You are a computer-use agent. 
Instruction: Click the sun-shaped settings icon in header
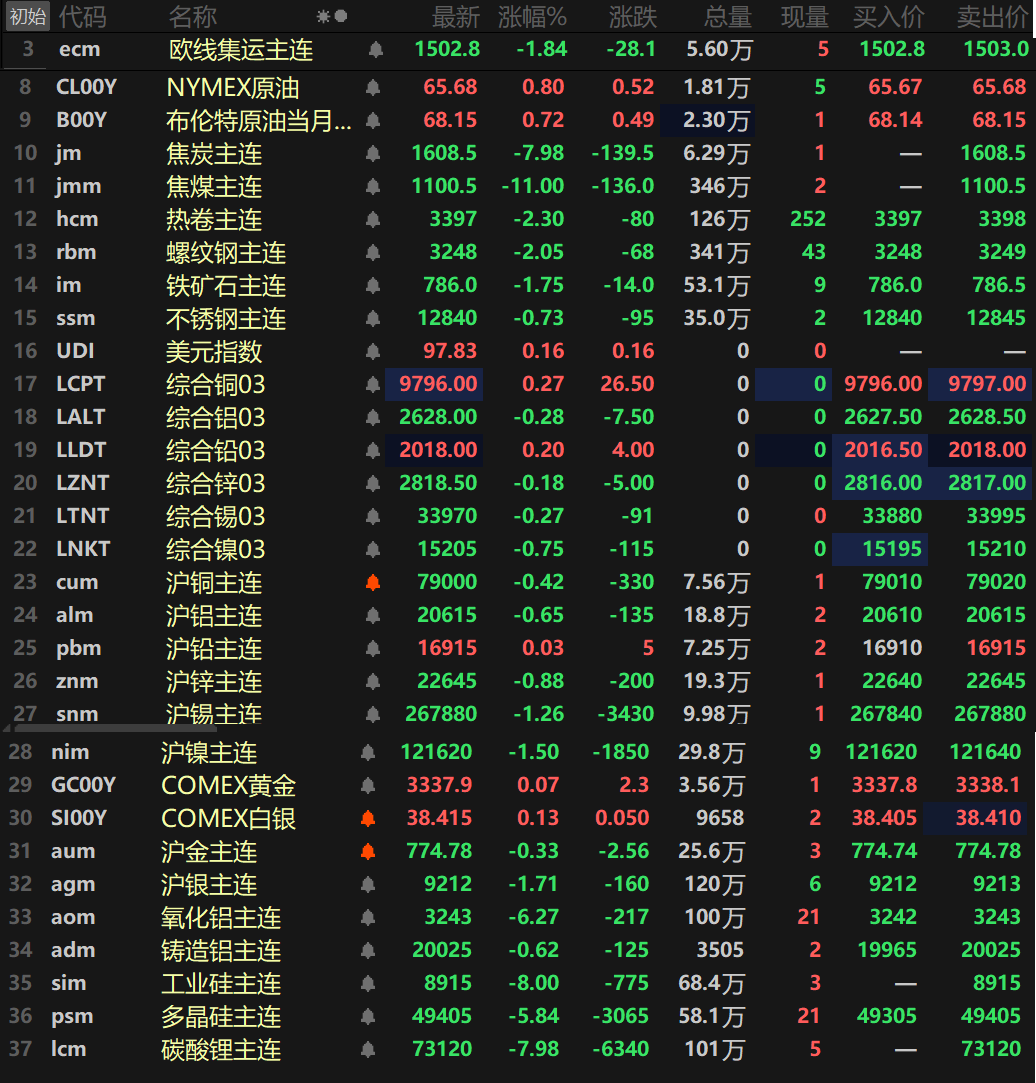(x=323, y=17)
